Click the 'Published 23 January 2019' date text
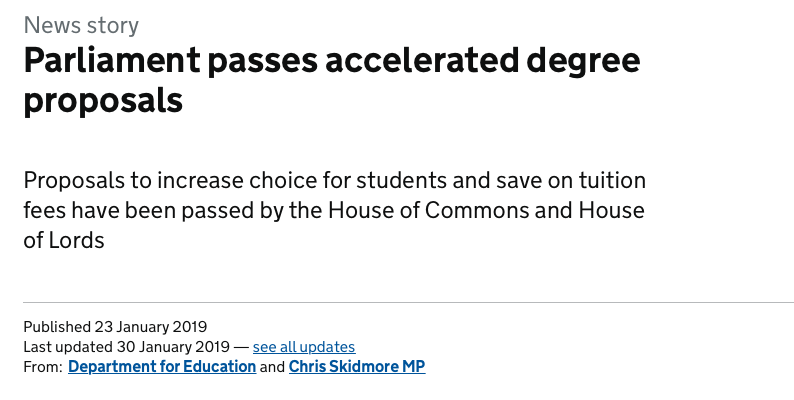Image resolution: width=794 pixels, height=400 pixels. [115, 327]
